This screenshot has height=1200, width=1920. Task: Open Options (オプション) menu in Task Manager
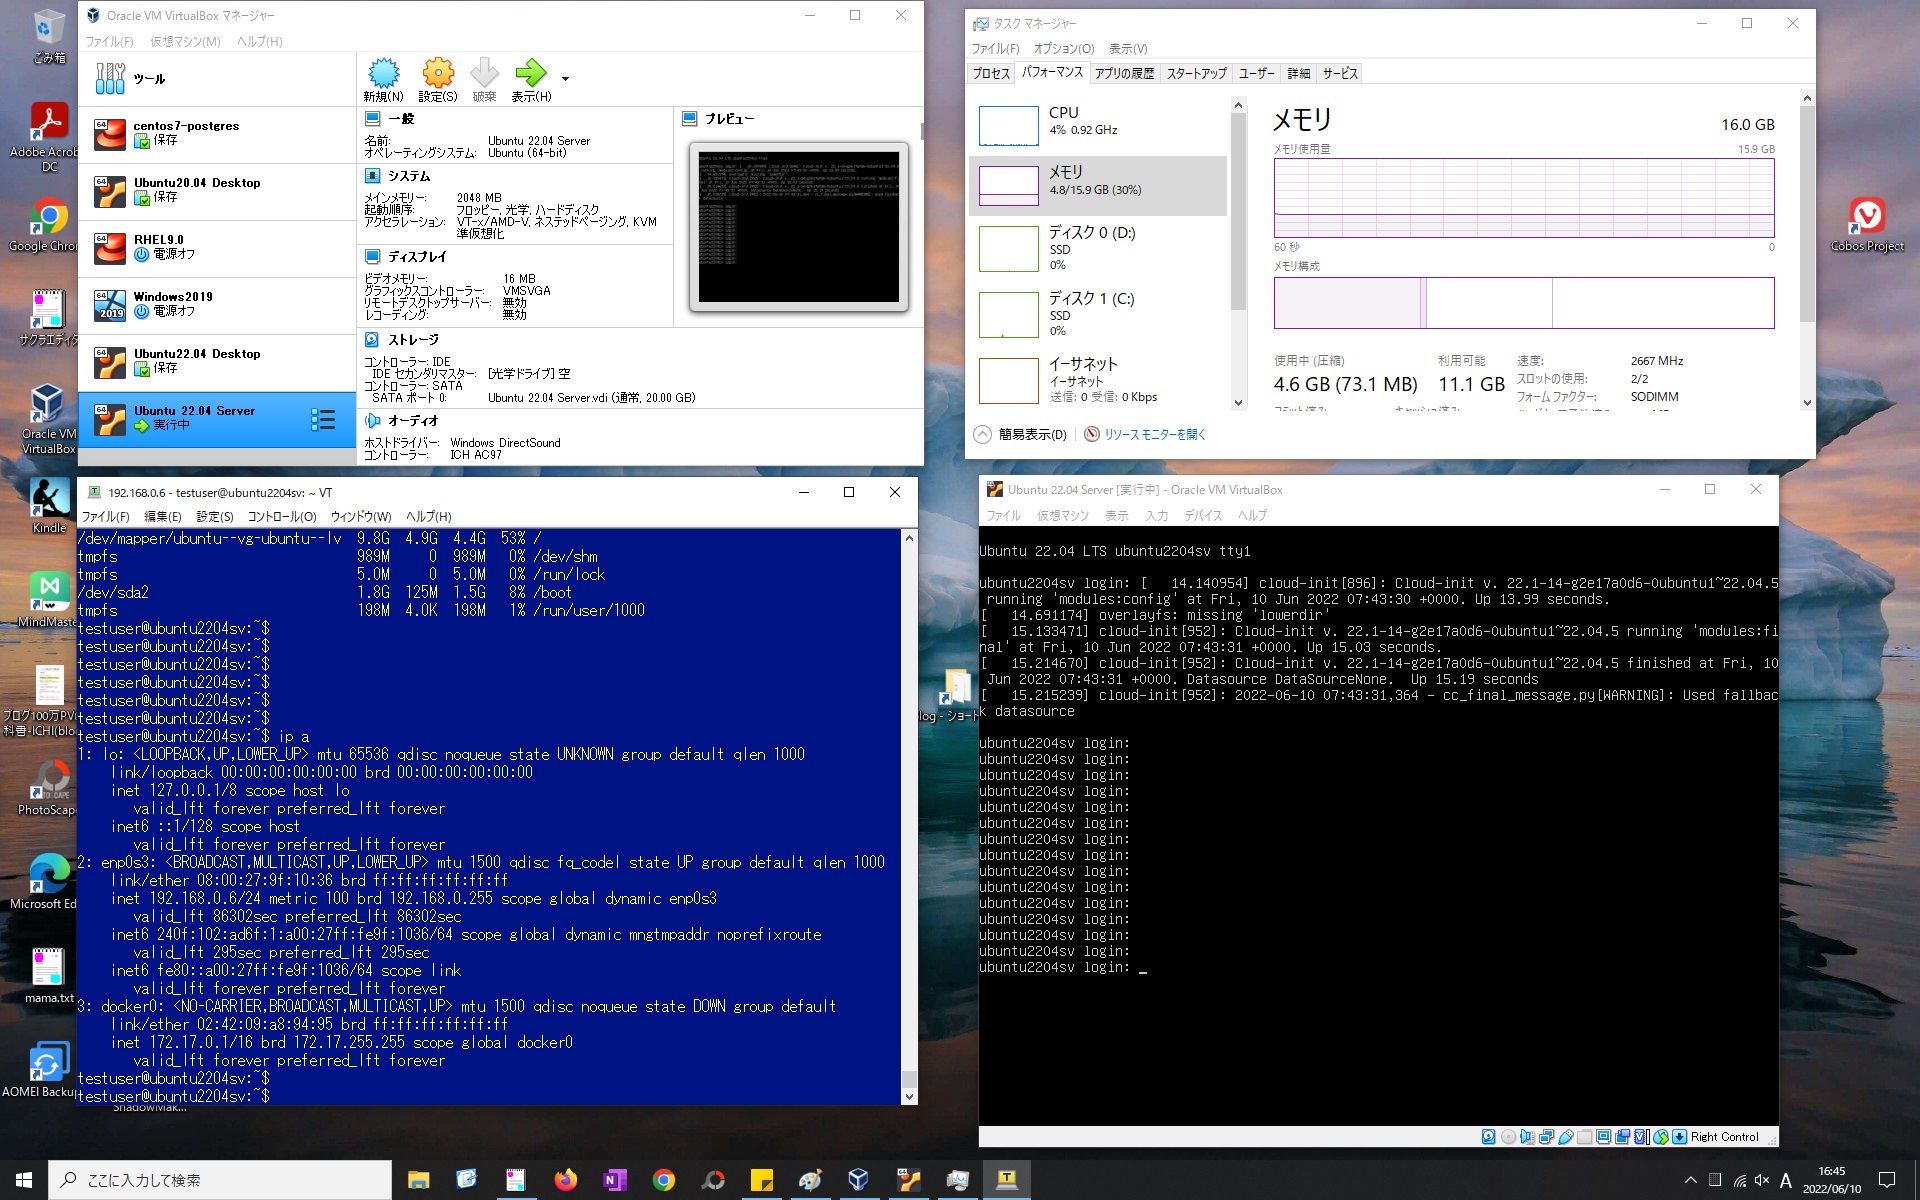(x=1064, y=49)
